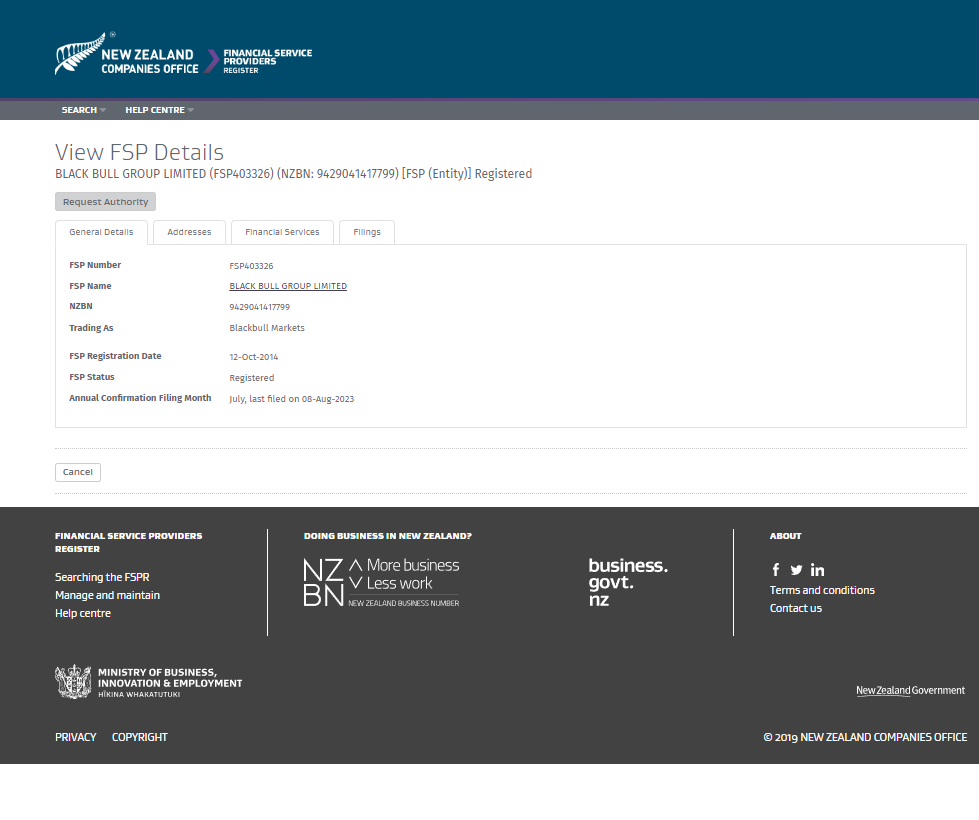Click the Trading As label
The width and height of the screenshot is (979, 820).
91,328
